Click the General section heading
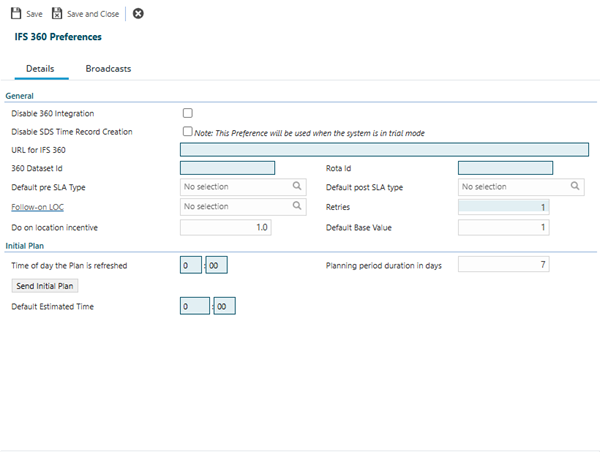 (x=19, y=96)
